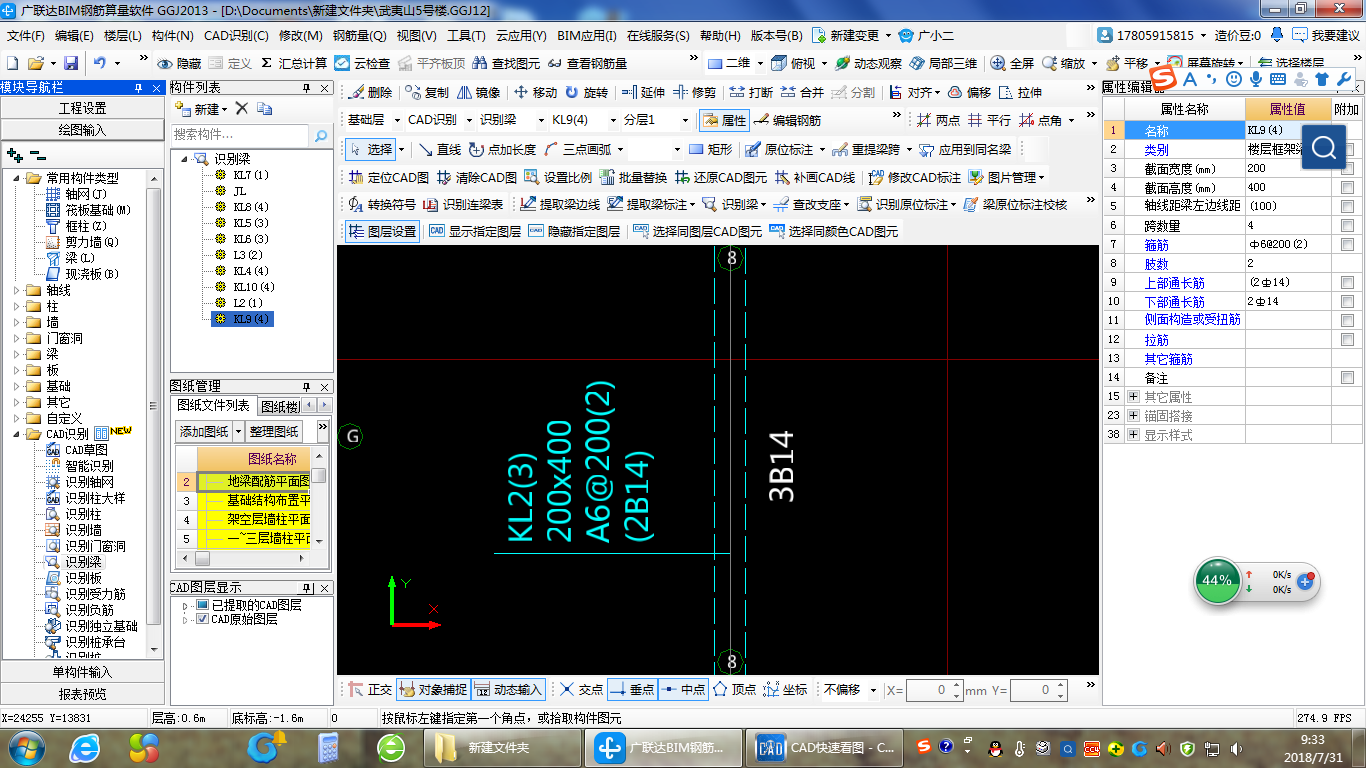This screenshot has height=768, width=1366.
Task: Activate the 移动 move tool
Action: pyautogui.click(x=535, y=93)
